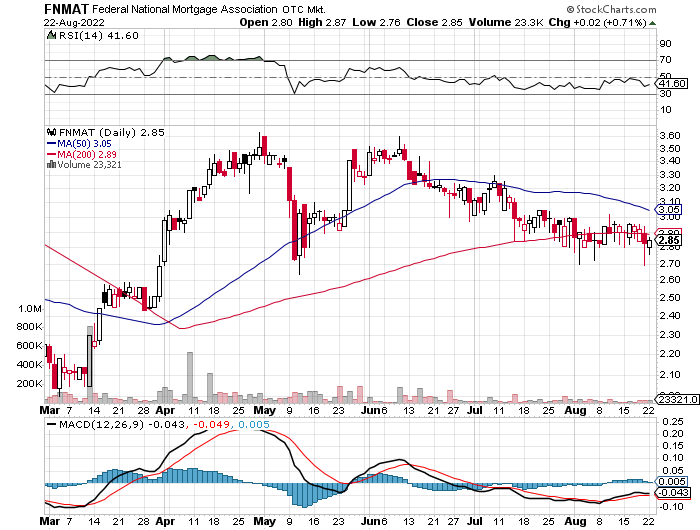Click the 2.85 last price tag
Viewport: 700px width, 530px height.
click(668, 241)
